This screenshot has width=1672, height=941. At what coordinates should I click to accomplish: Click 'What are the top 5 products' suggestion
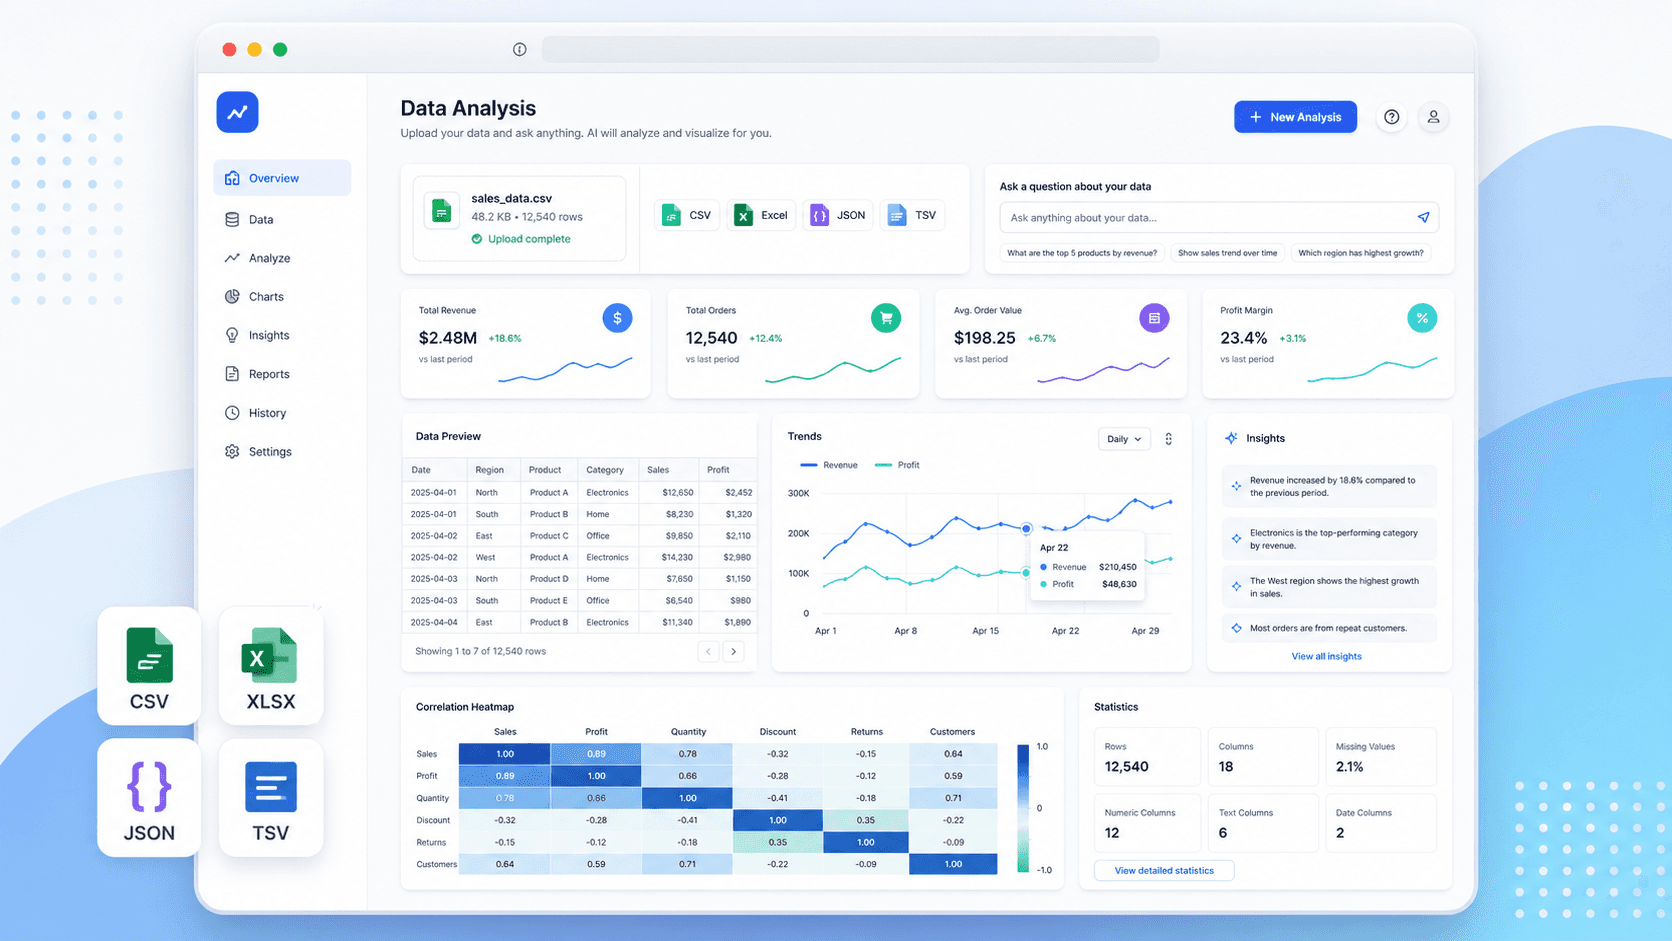1082,253
